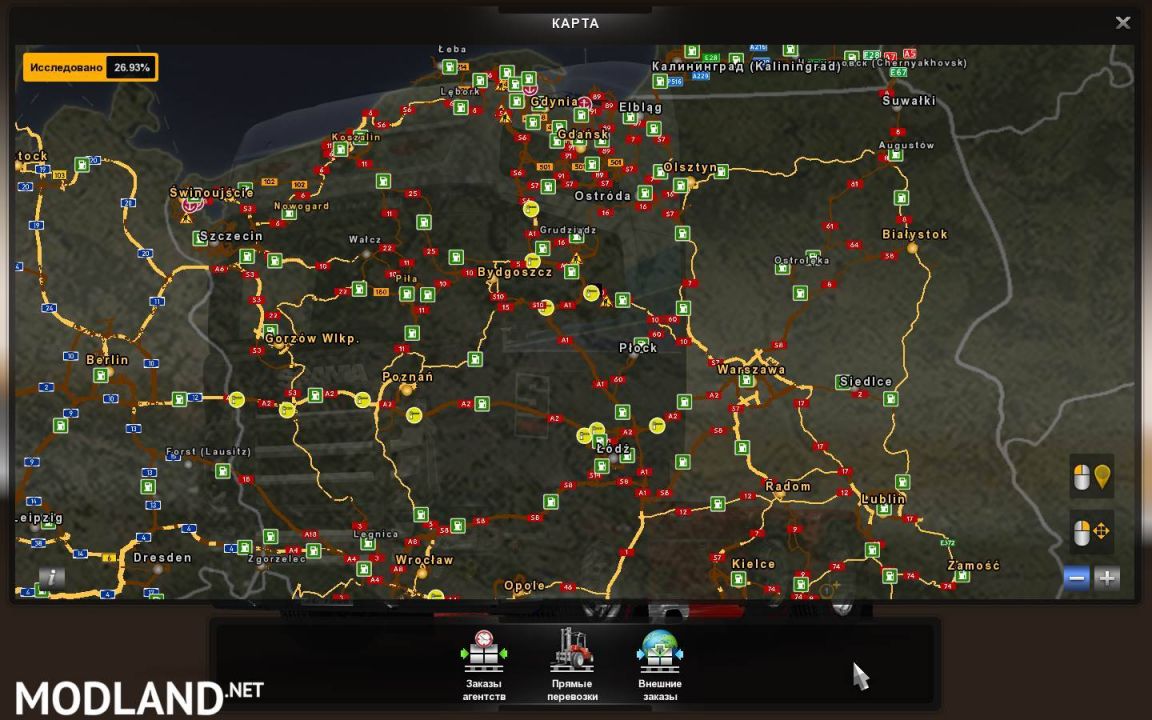Click the Szczecin city label

[231, 236]
